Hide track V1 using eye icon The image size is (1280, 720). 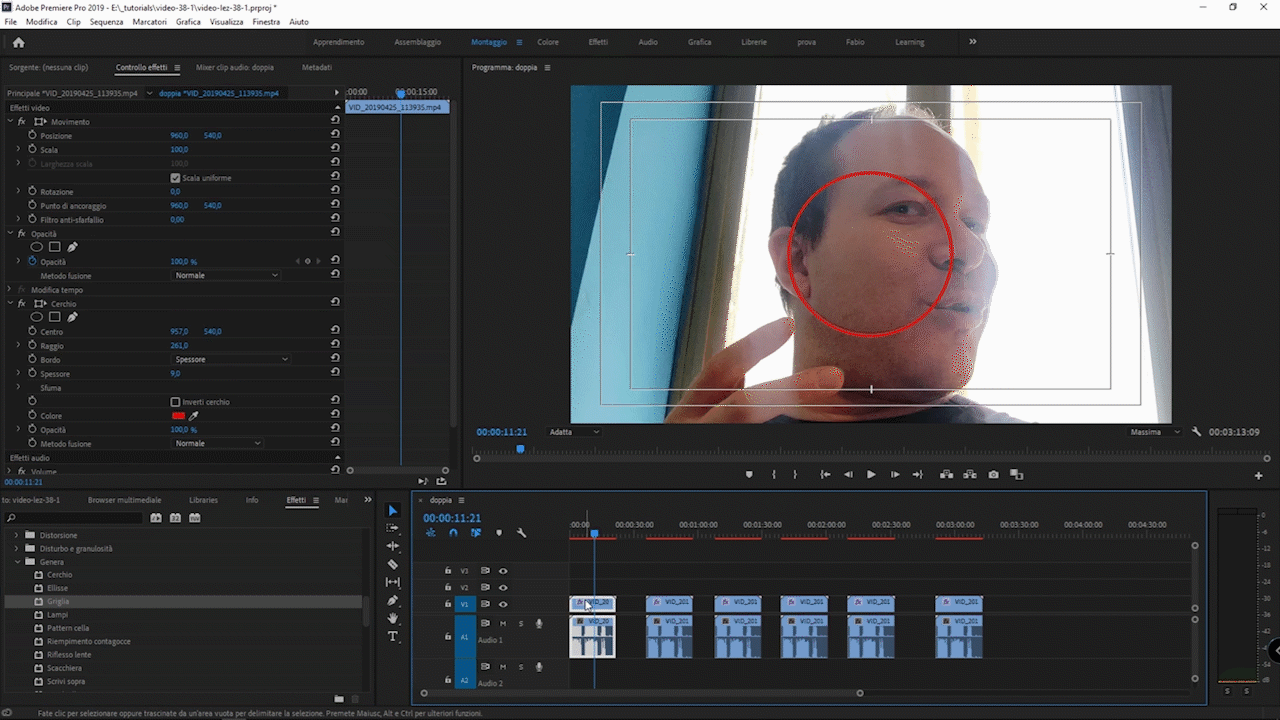point(503,604)
